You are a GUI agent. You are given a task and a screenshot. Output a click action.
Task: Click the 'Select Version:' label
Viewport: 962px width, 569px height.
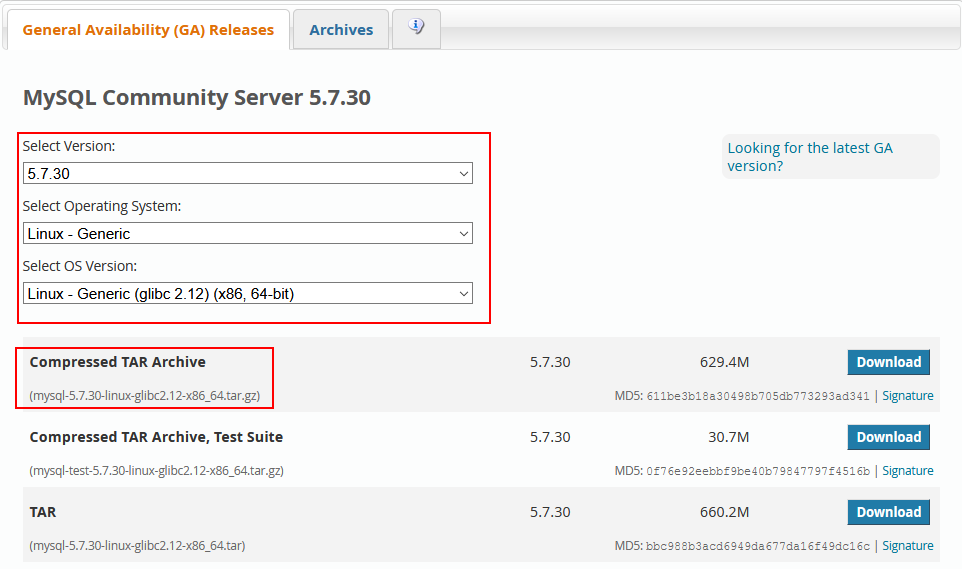click(69, 146)
